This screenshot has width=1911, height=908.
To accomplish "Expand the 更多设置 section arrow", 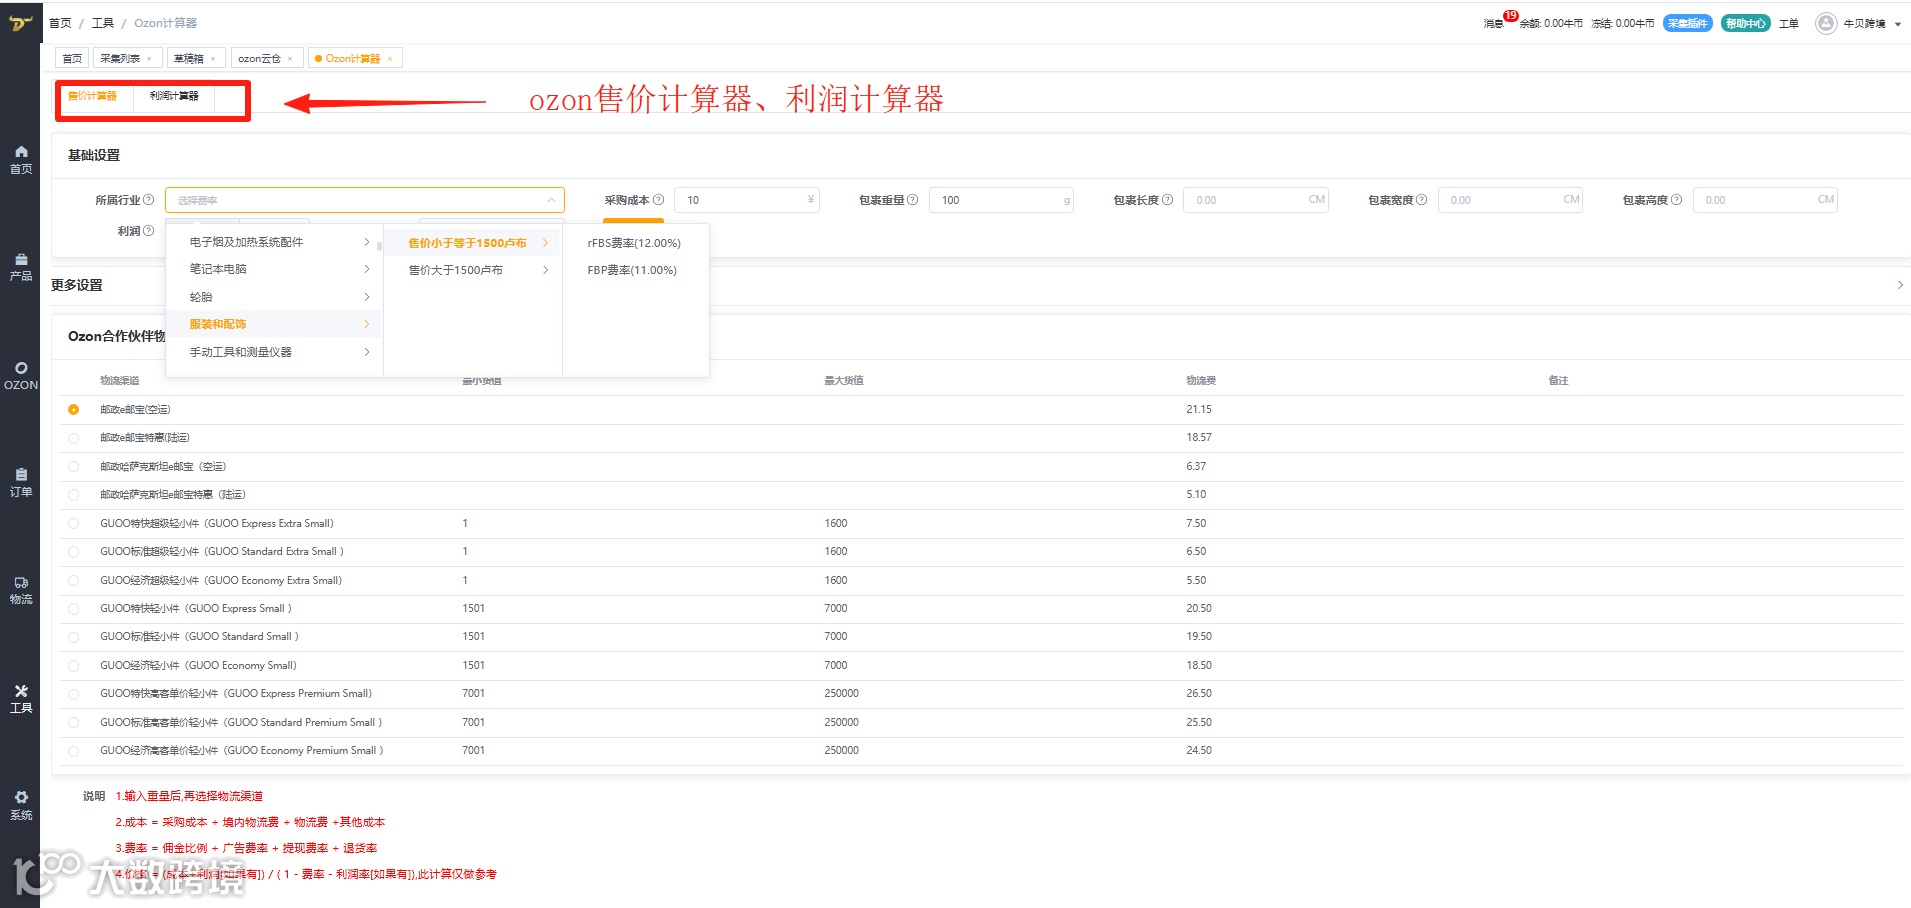I will pyautogui.click(x=1900, y=285).
